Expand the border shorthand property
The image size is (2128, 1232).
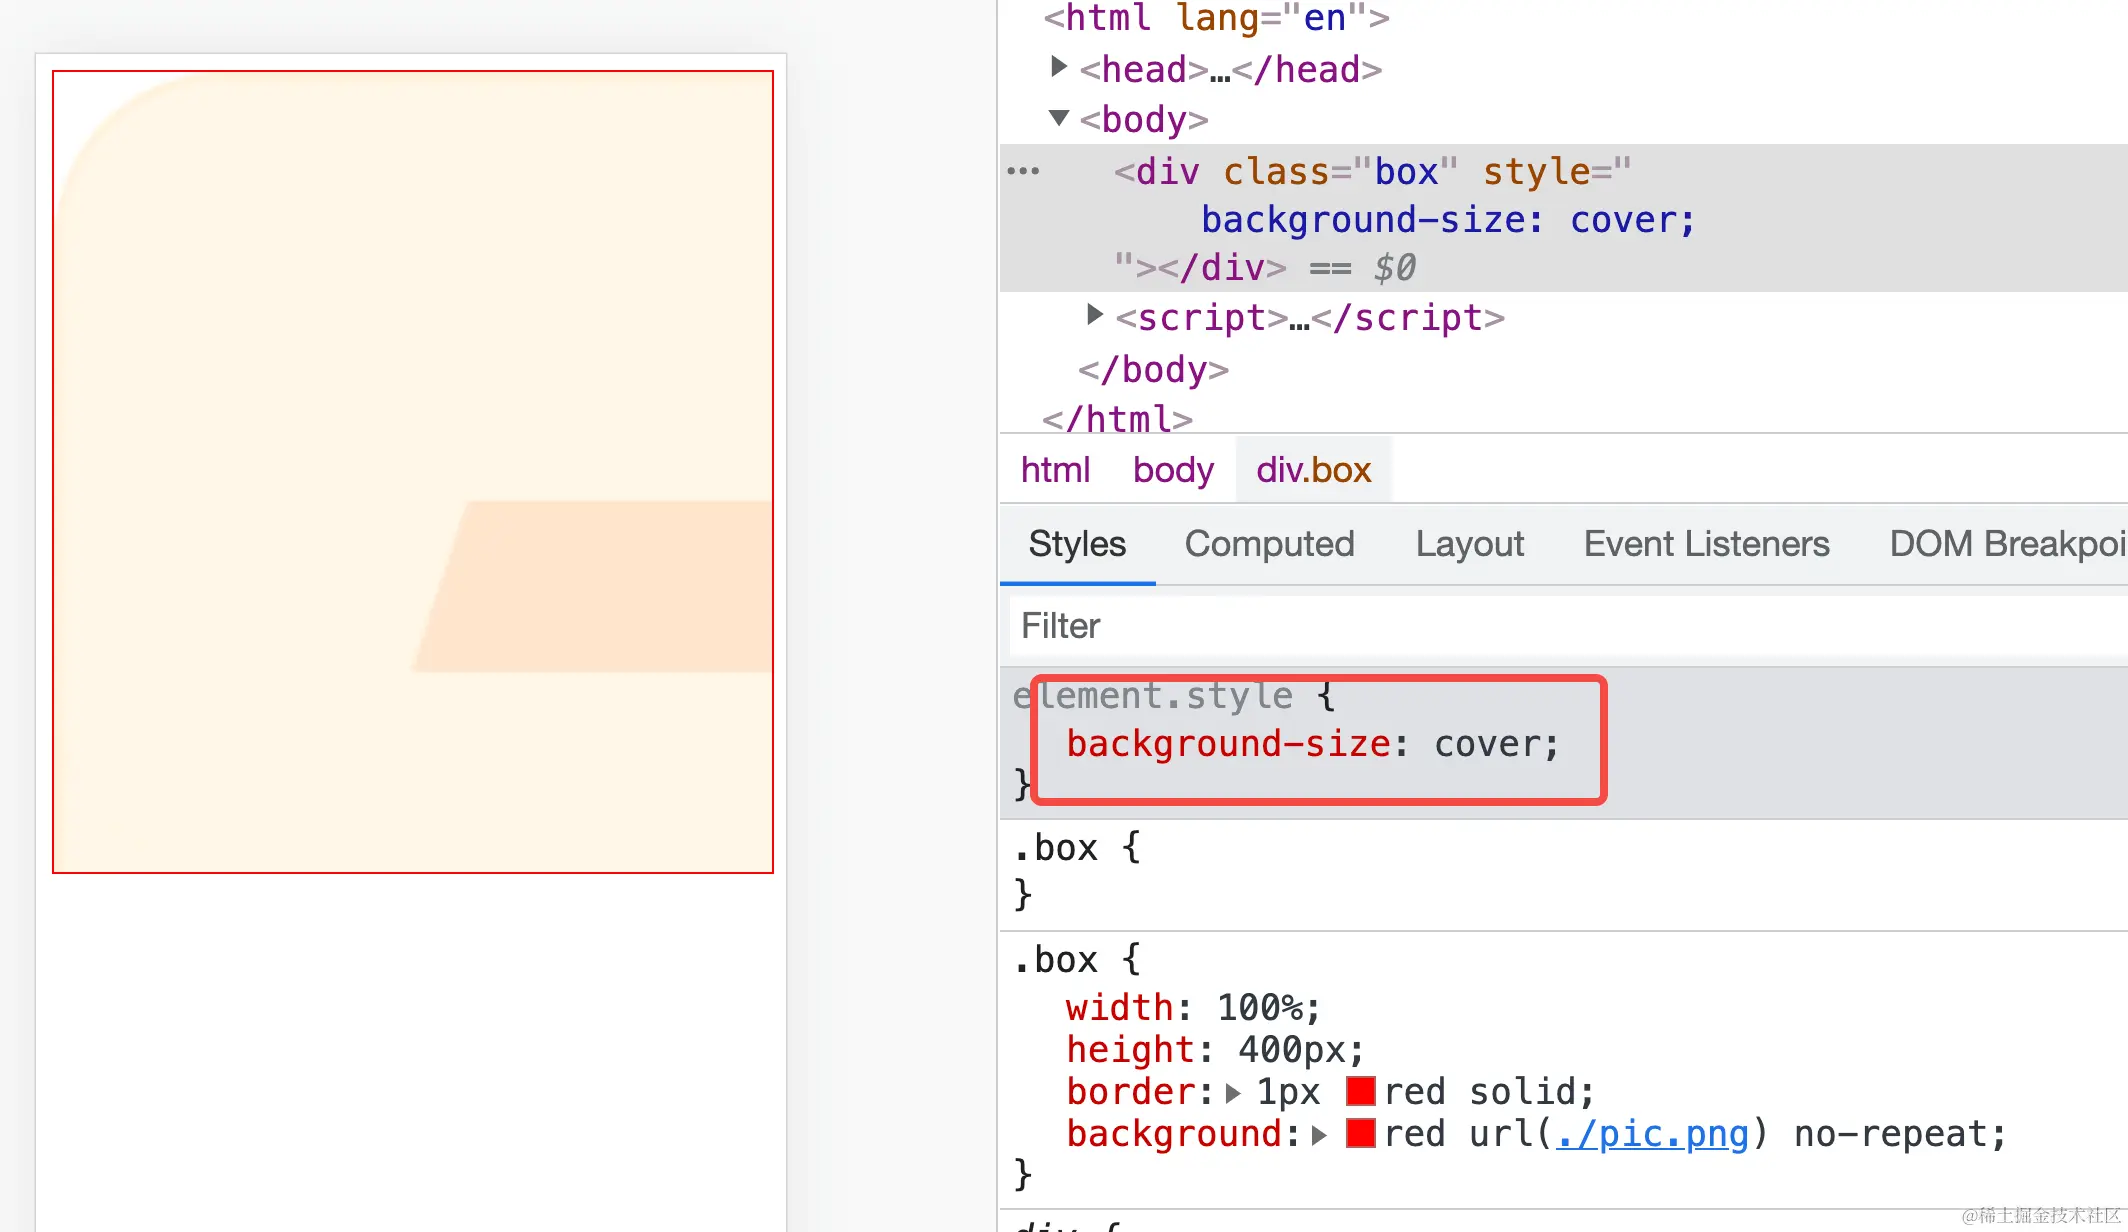point(1234,1093)
